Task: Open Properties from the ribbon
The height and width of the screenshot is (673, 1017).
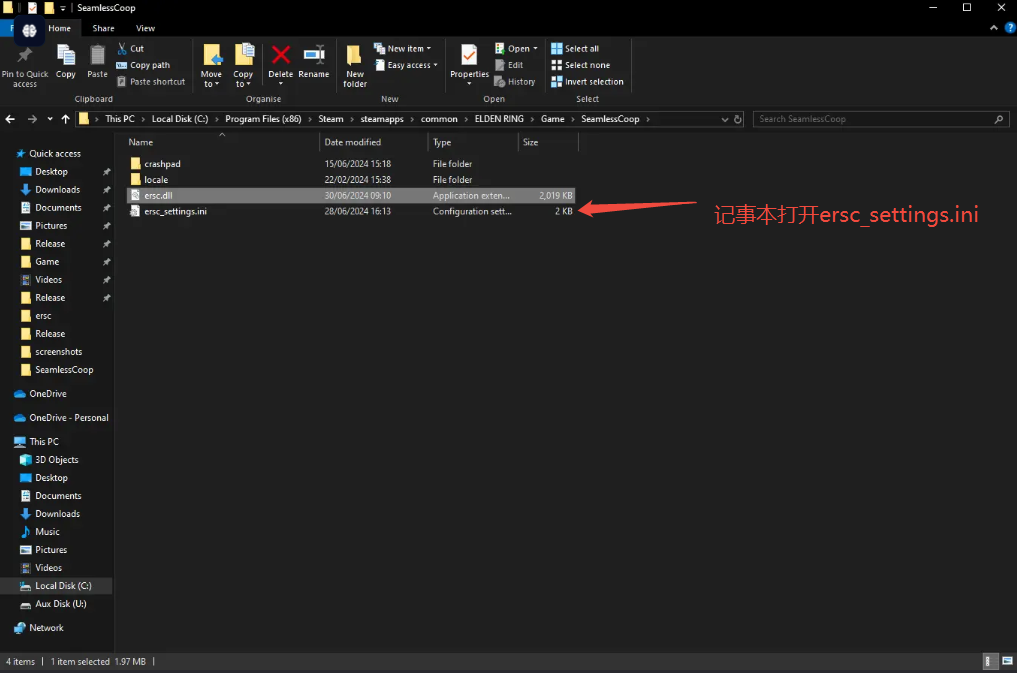Action: tap(469, 62)
